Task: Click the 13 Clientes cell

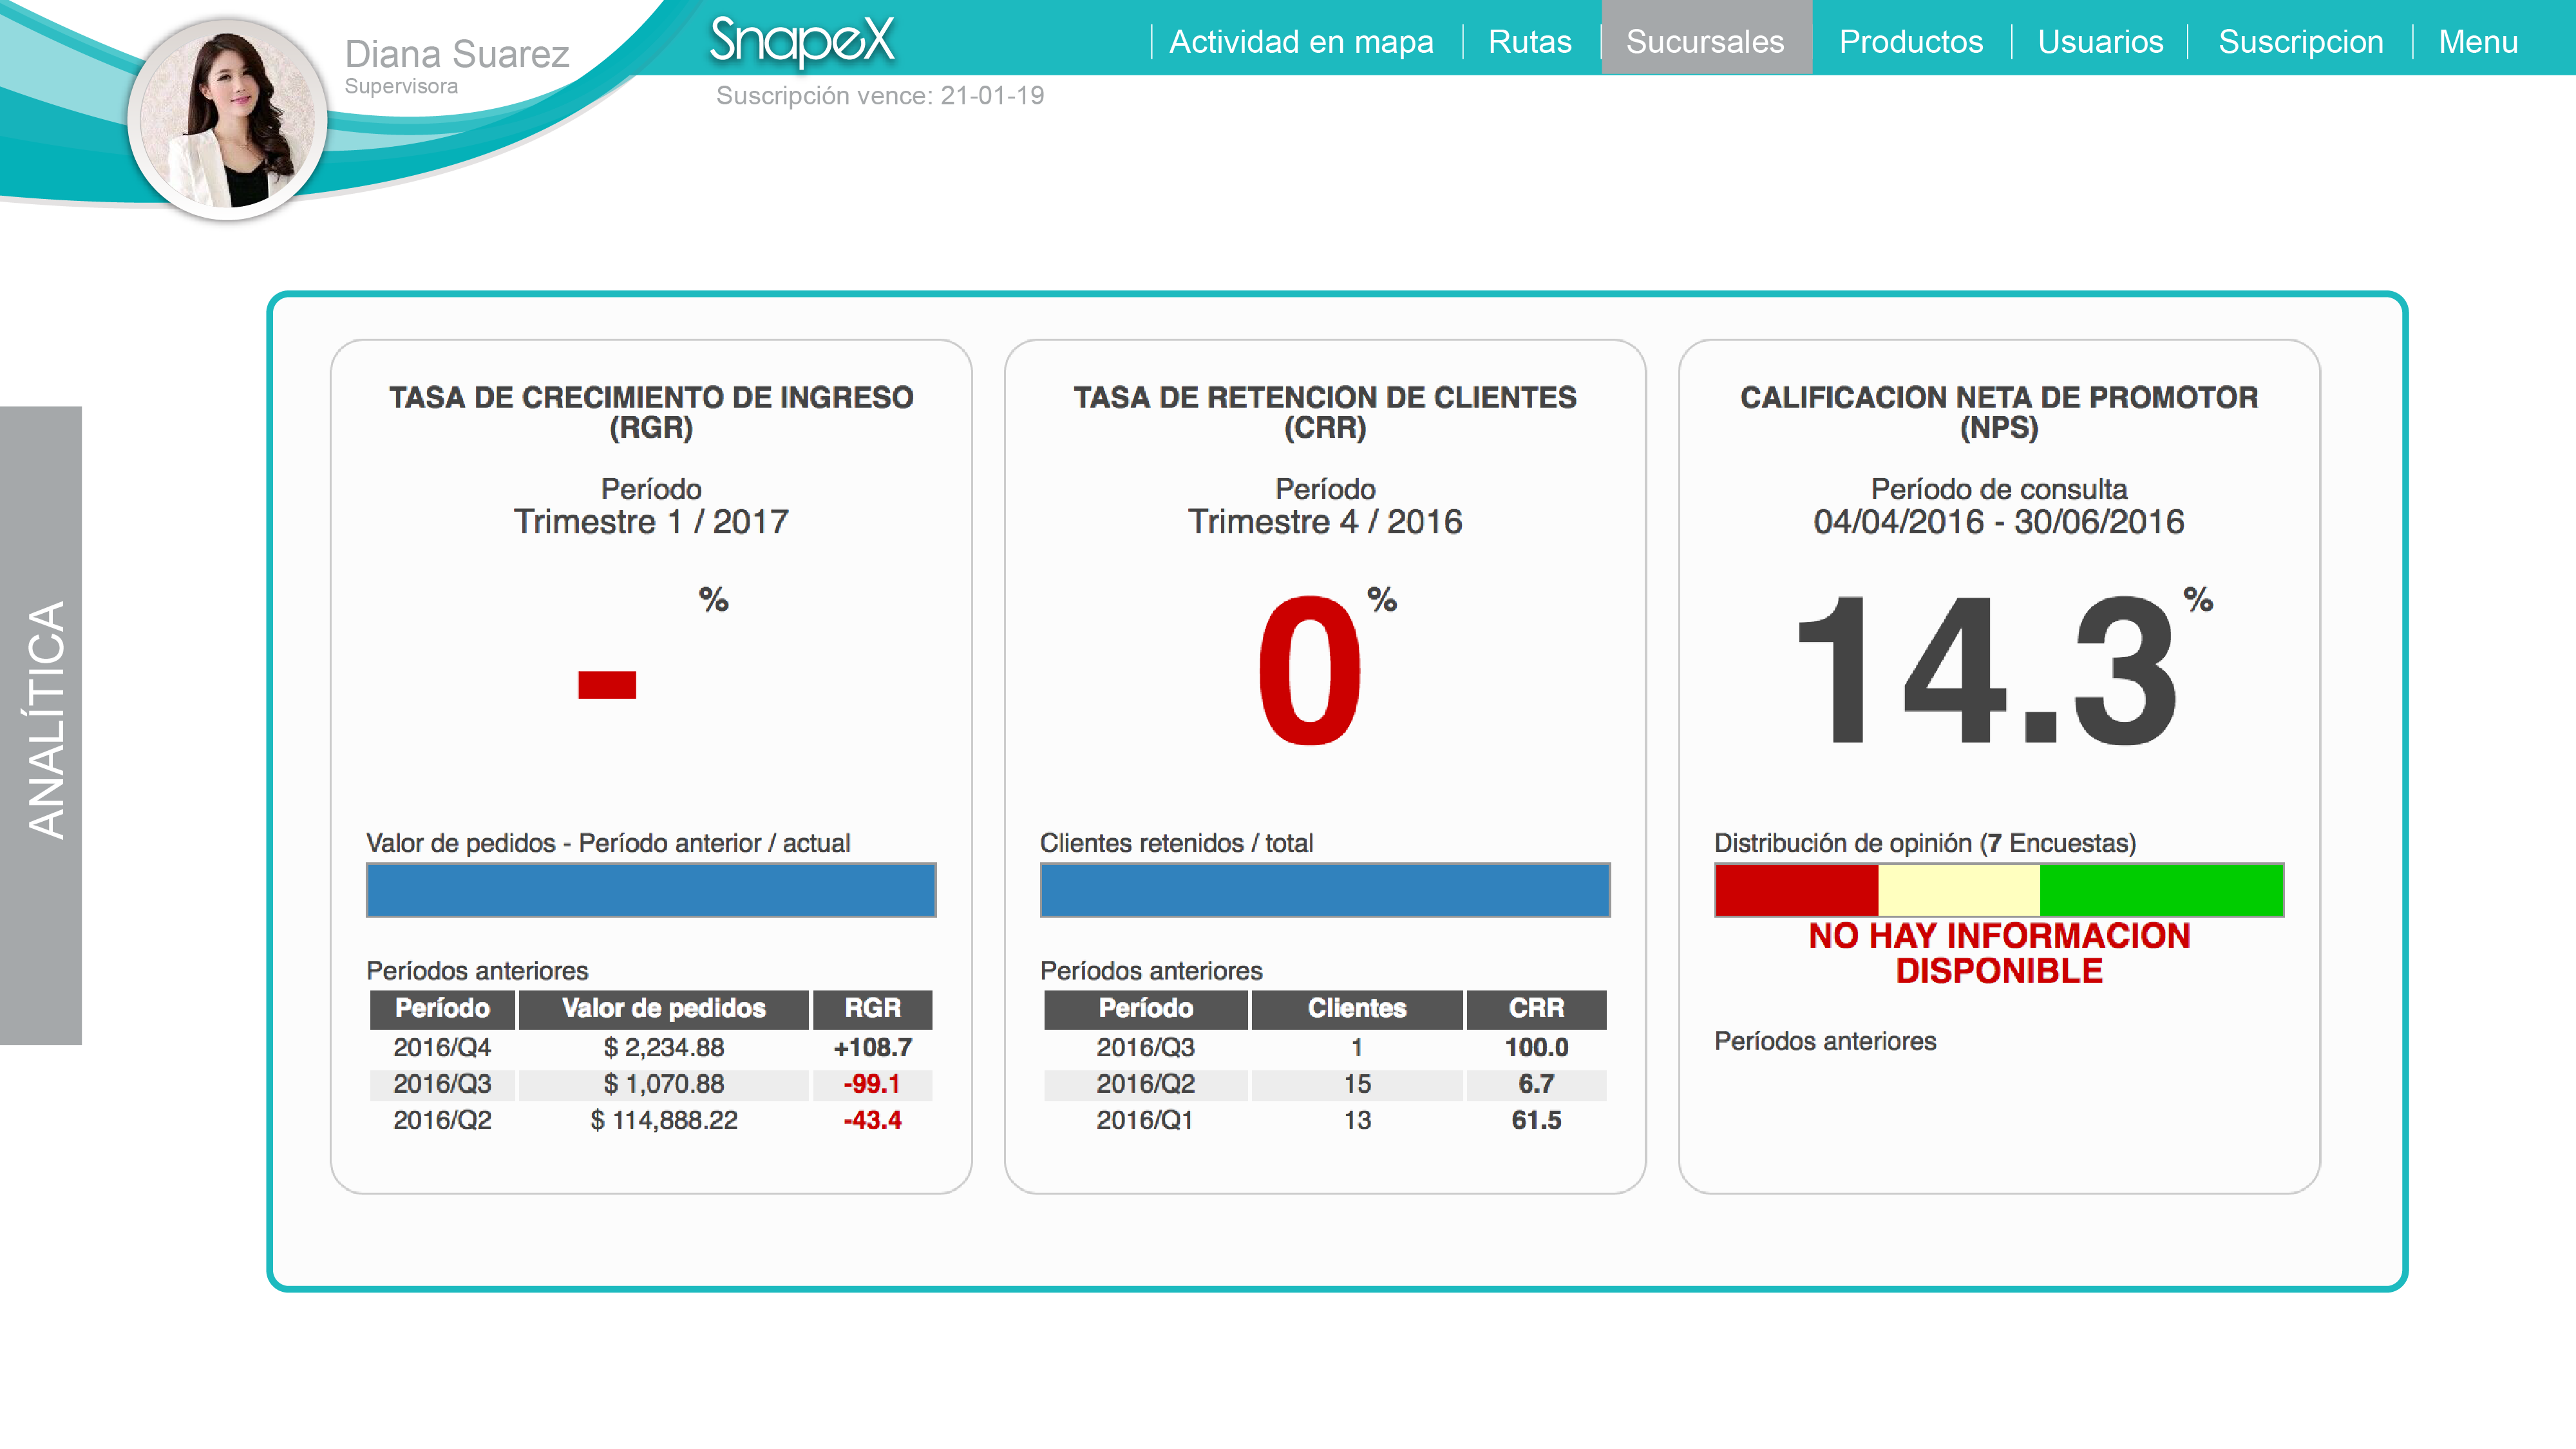Action: pyautogui.click(x=1357, y=1120)
